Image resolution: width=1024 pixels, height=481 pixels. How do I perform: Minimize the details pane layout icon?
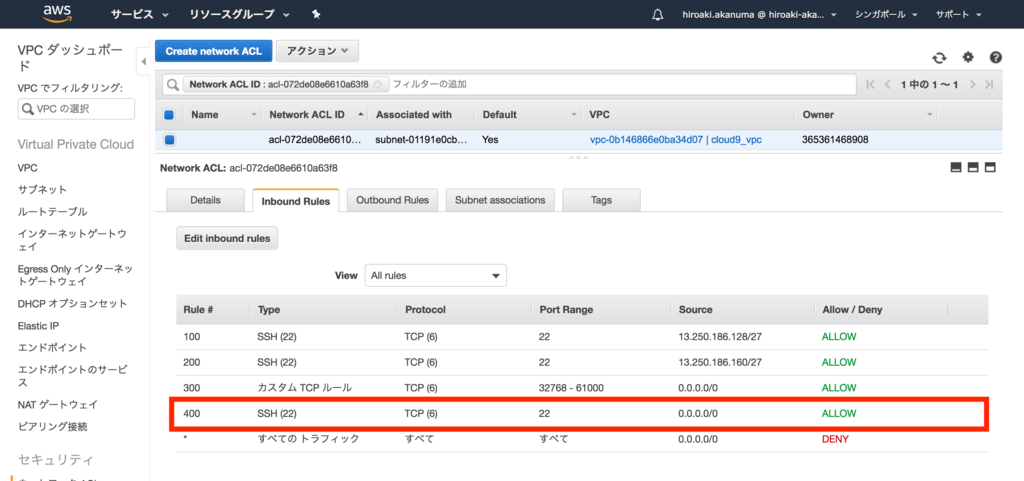click(x=955, y=168)
